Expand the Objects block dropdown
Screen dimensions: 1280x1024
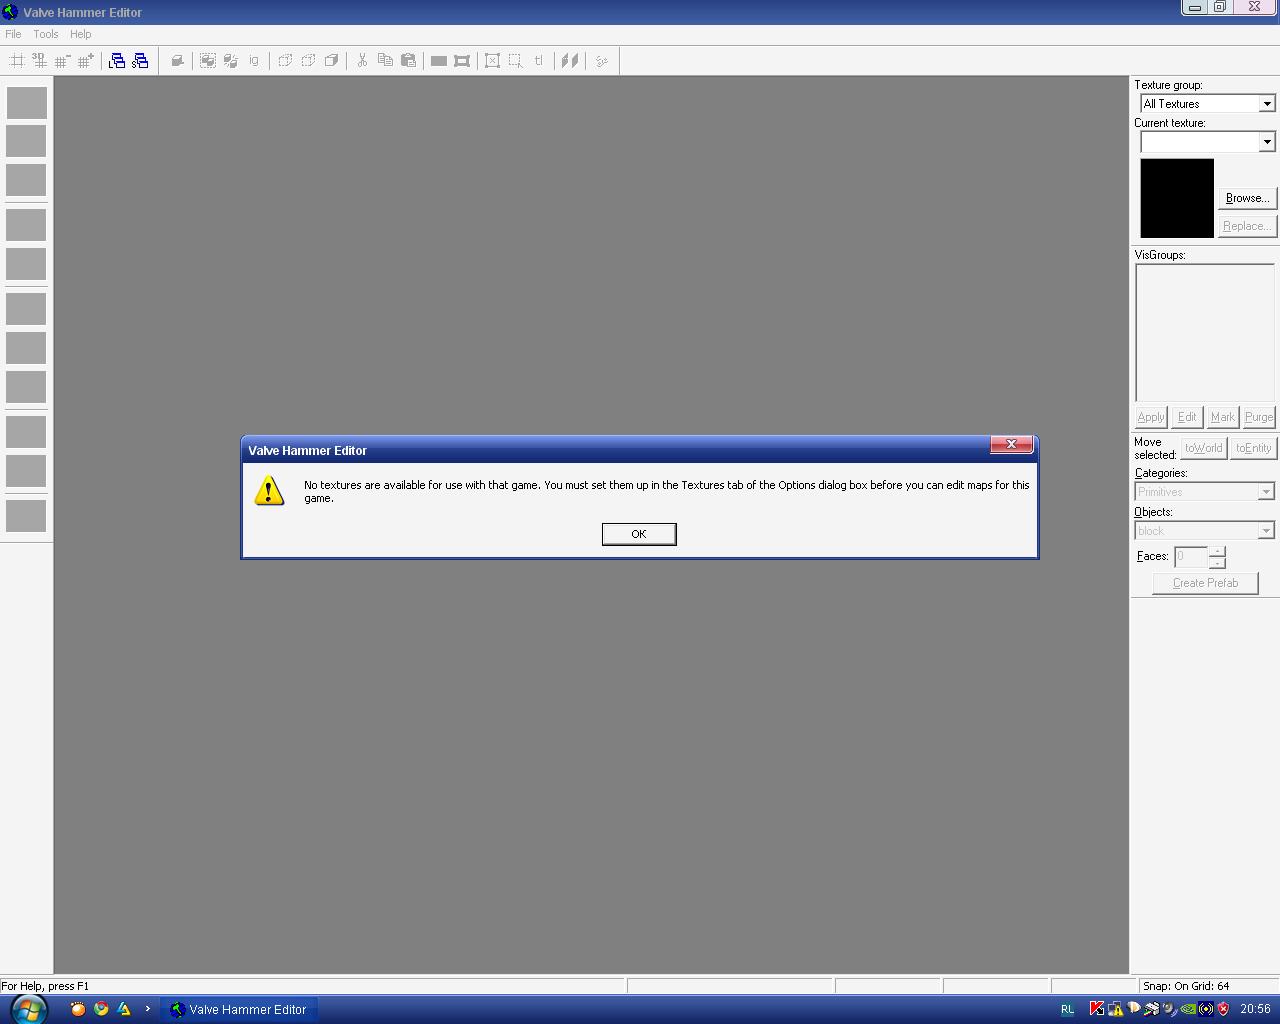point(1266,531)
